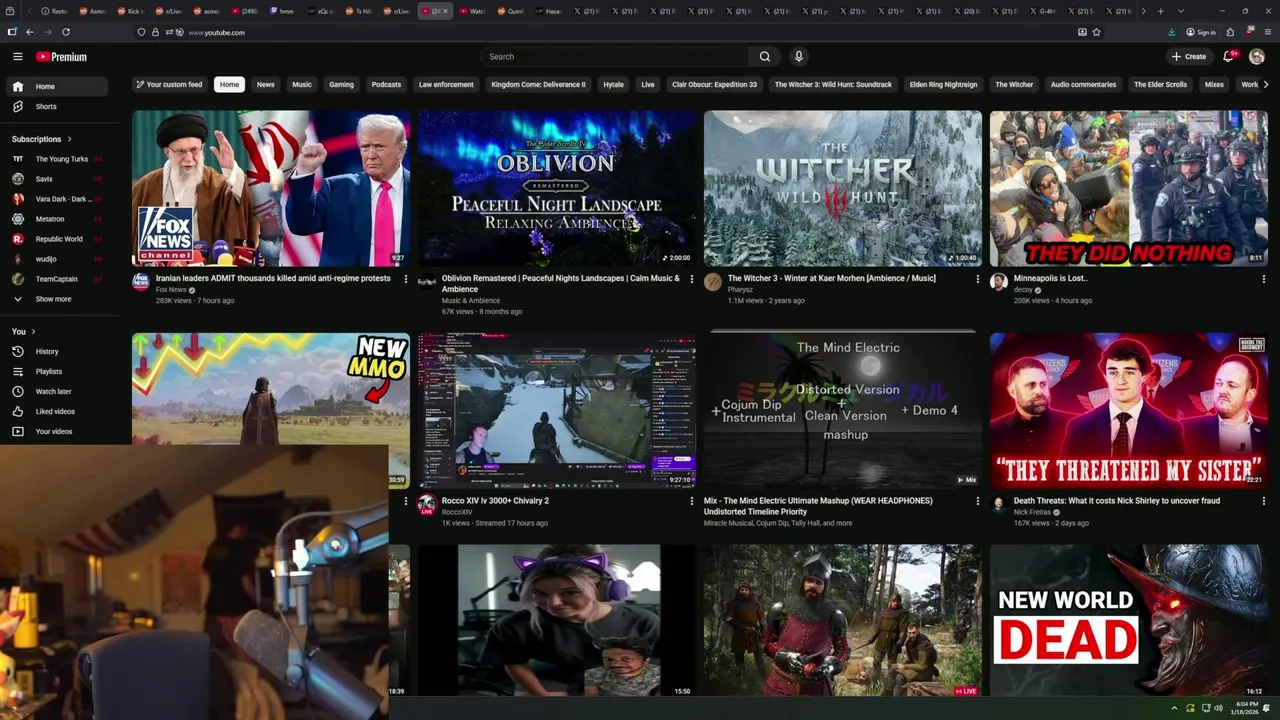Select the Elden Ring Nightreign chip
1280x720 pixels.
tap(943, 85)
